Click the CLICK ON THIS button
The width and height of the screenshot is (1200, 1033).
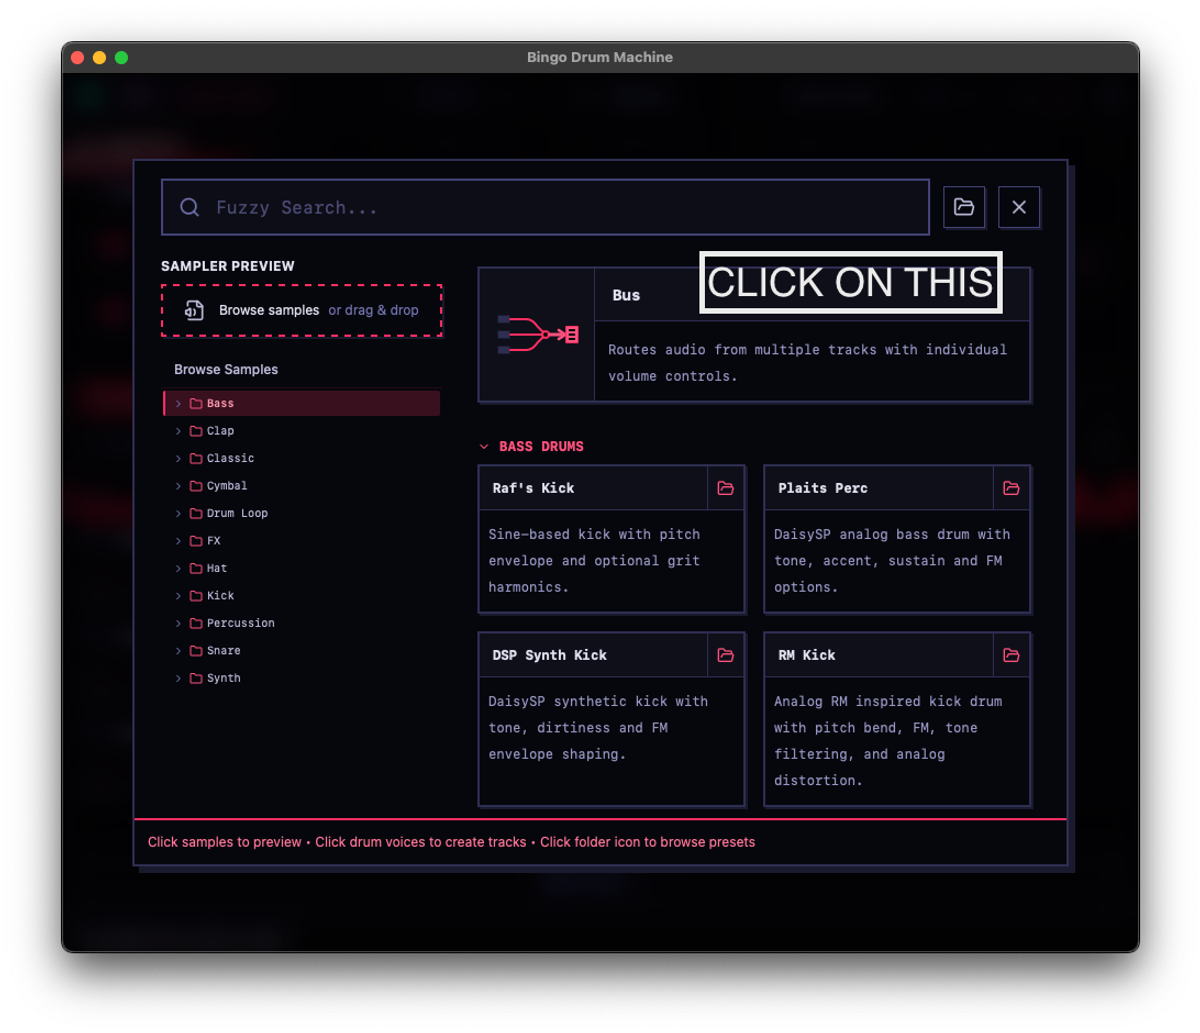coord(850,282)
